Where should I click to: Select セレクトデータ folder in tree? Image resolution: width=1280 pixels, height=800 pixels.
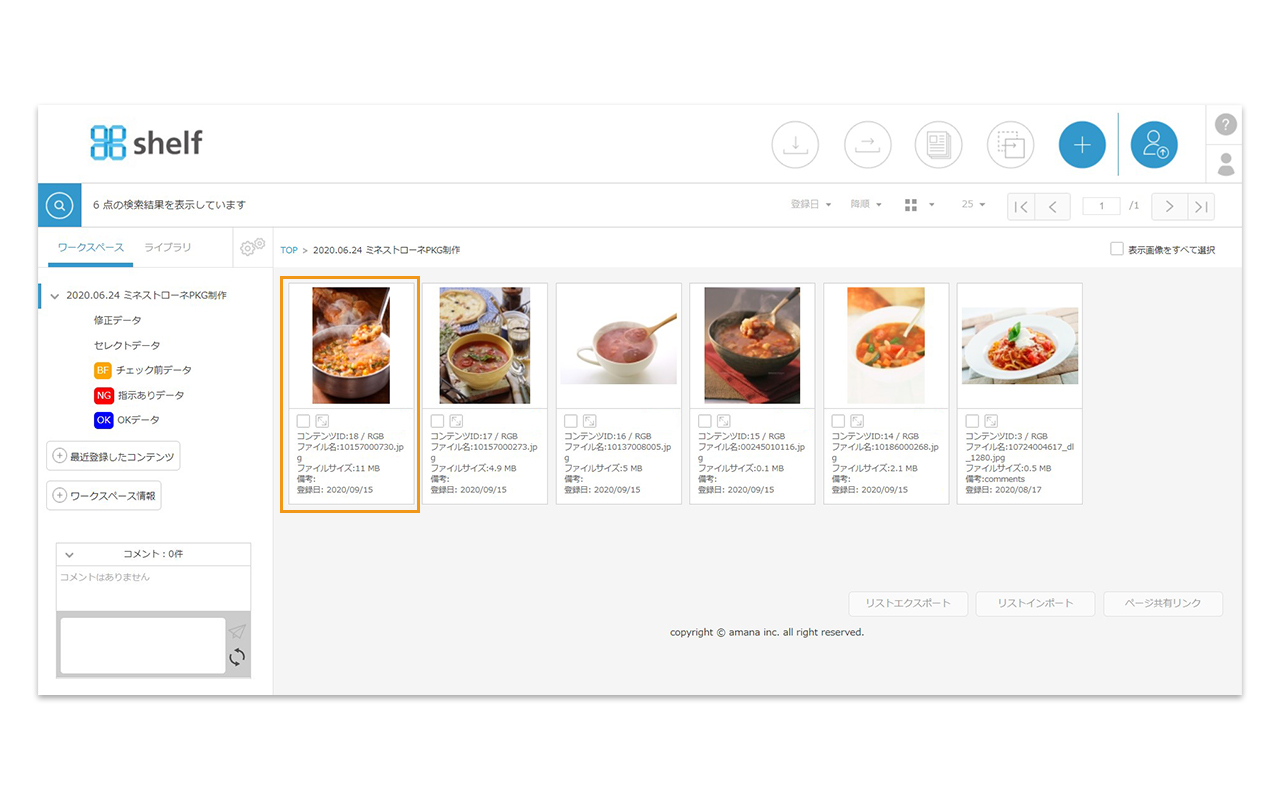(127, 345)
